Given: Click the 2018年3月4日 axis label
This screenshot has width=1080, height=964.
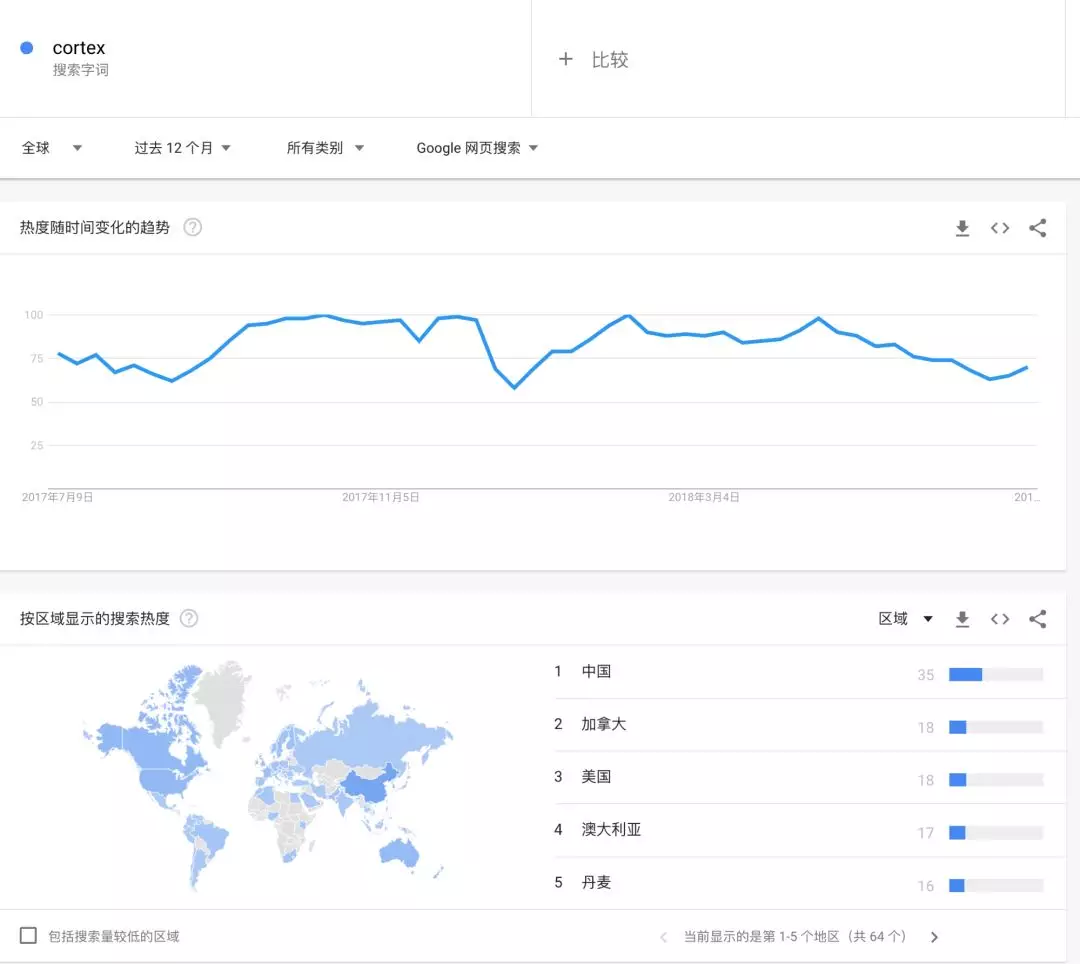Looking at the screenshot, I should [703, 497].
